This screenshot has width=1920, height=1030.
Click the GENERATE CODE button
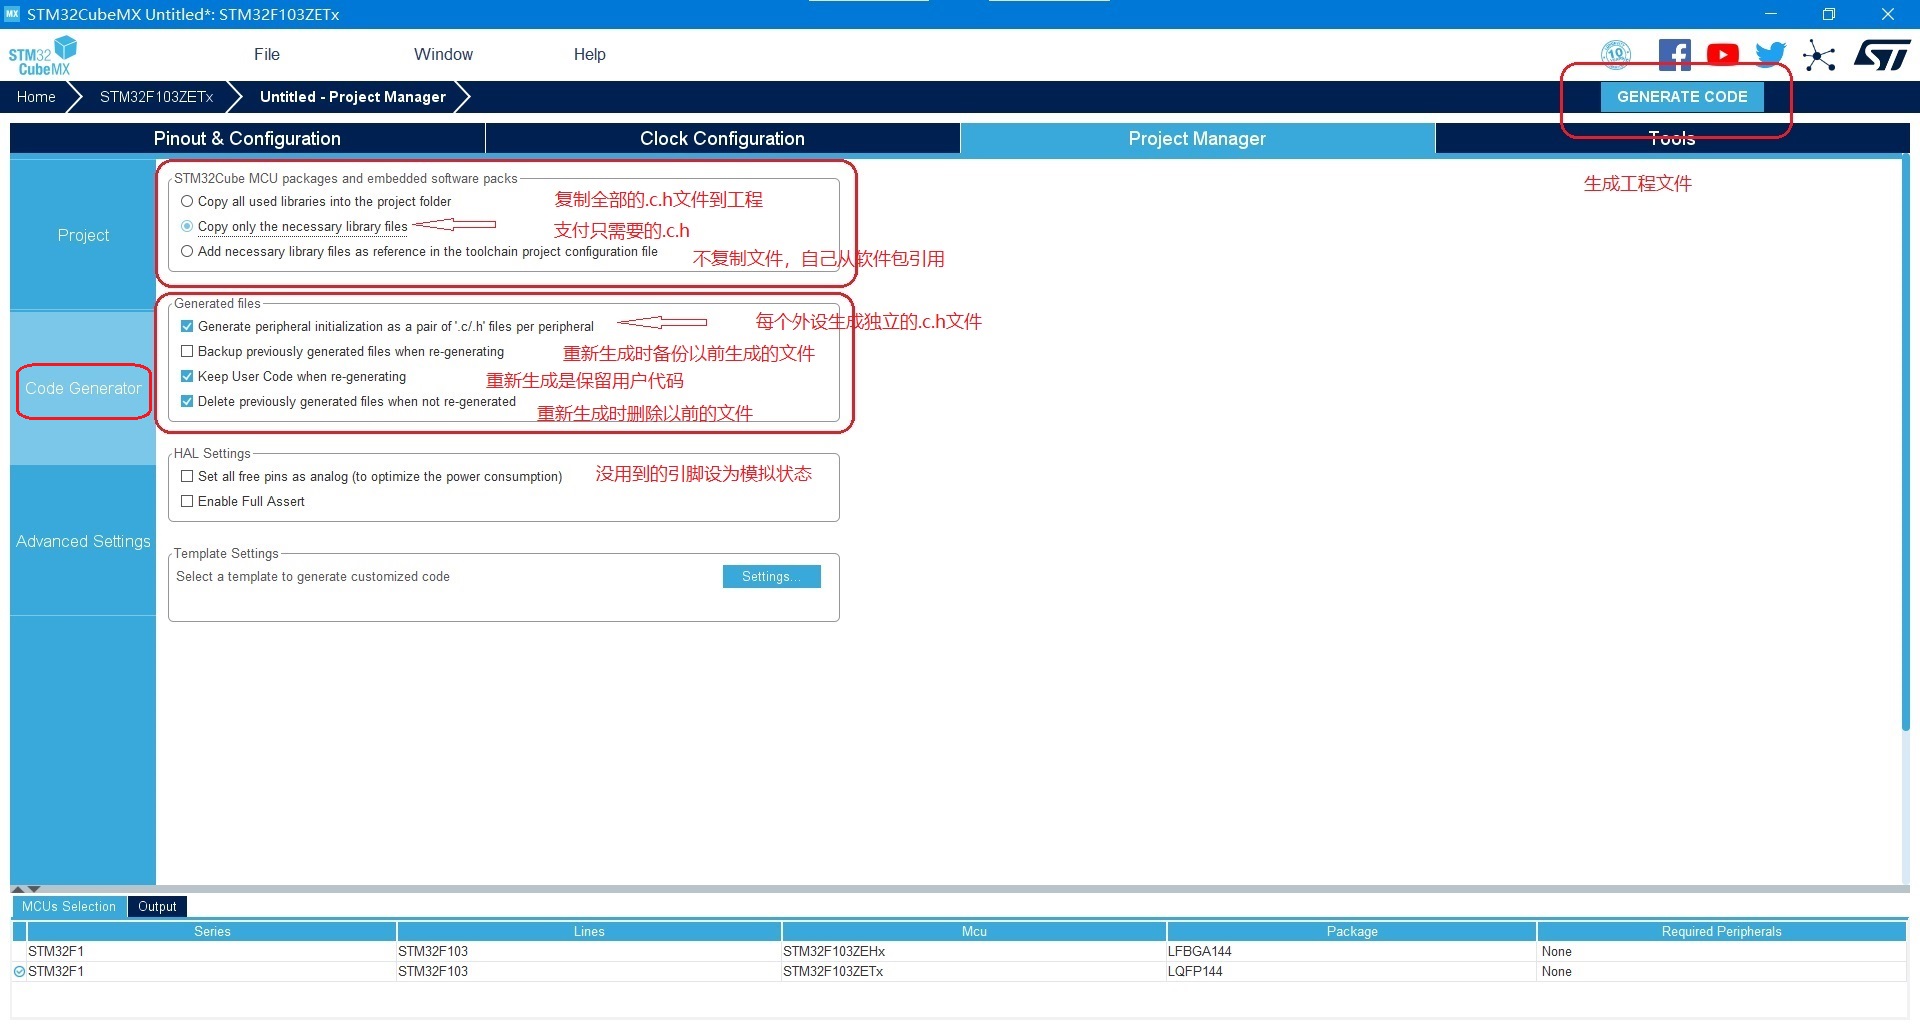click(1682, 97)
